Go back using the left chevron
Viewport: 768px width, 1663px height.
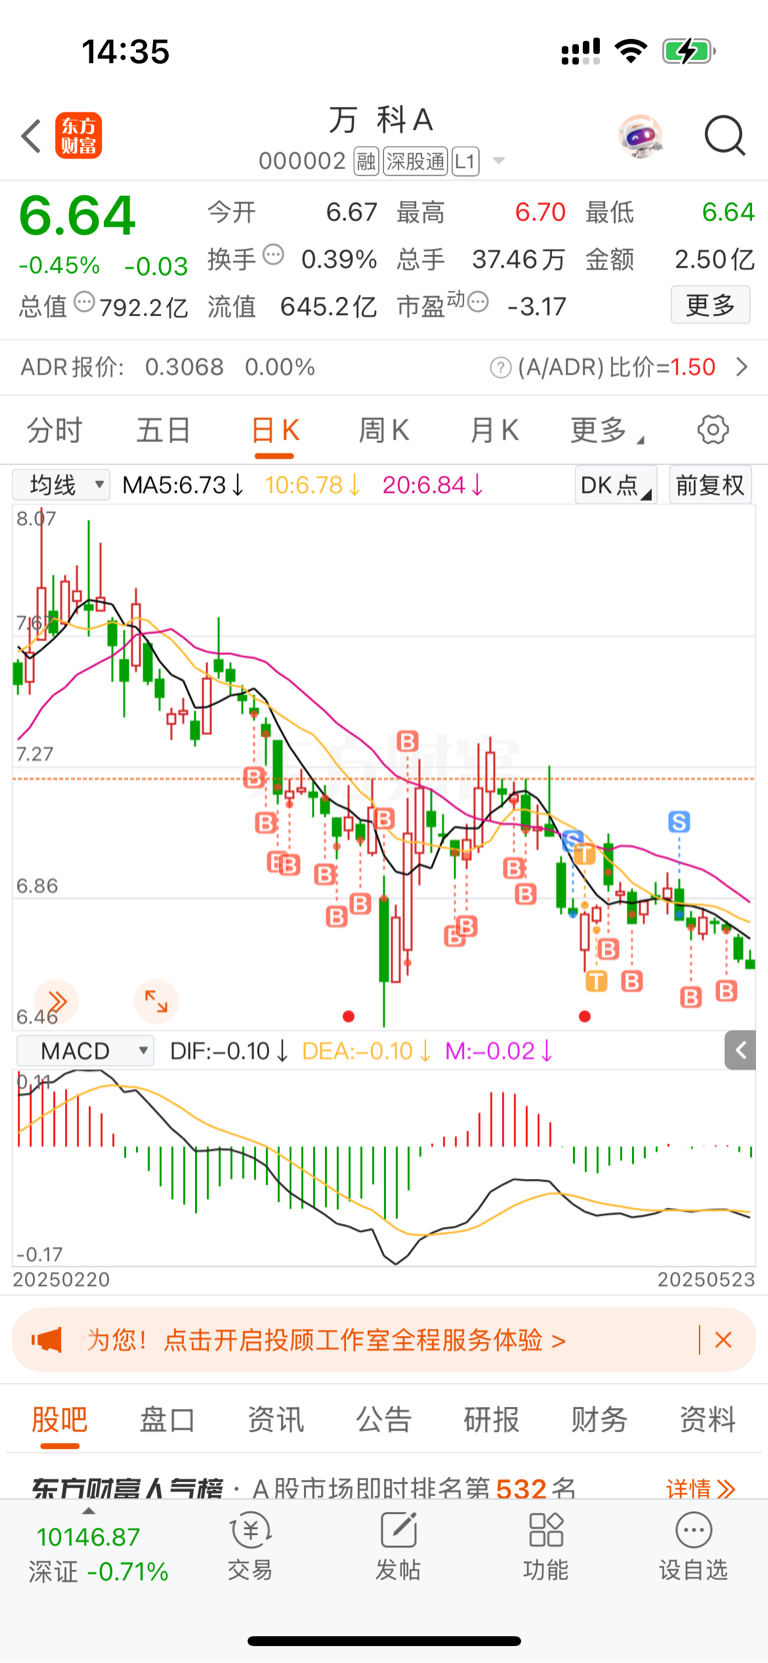click(31, 136)
